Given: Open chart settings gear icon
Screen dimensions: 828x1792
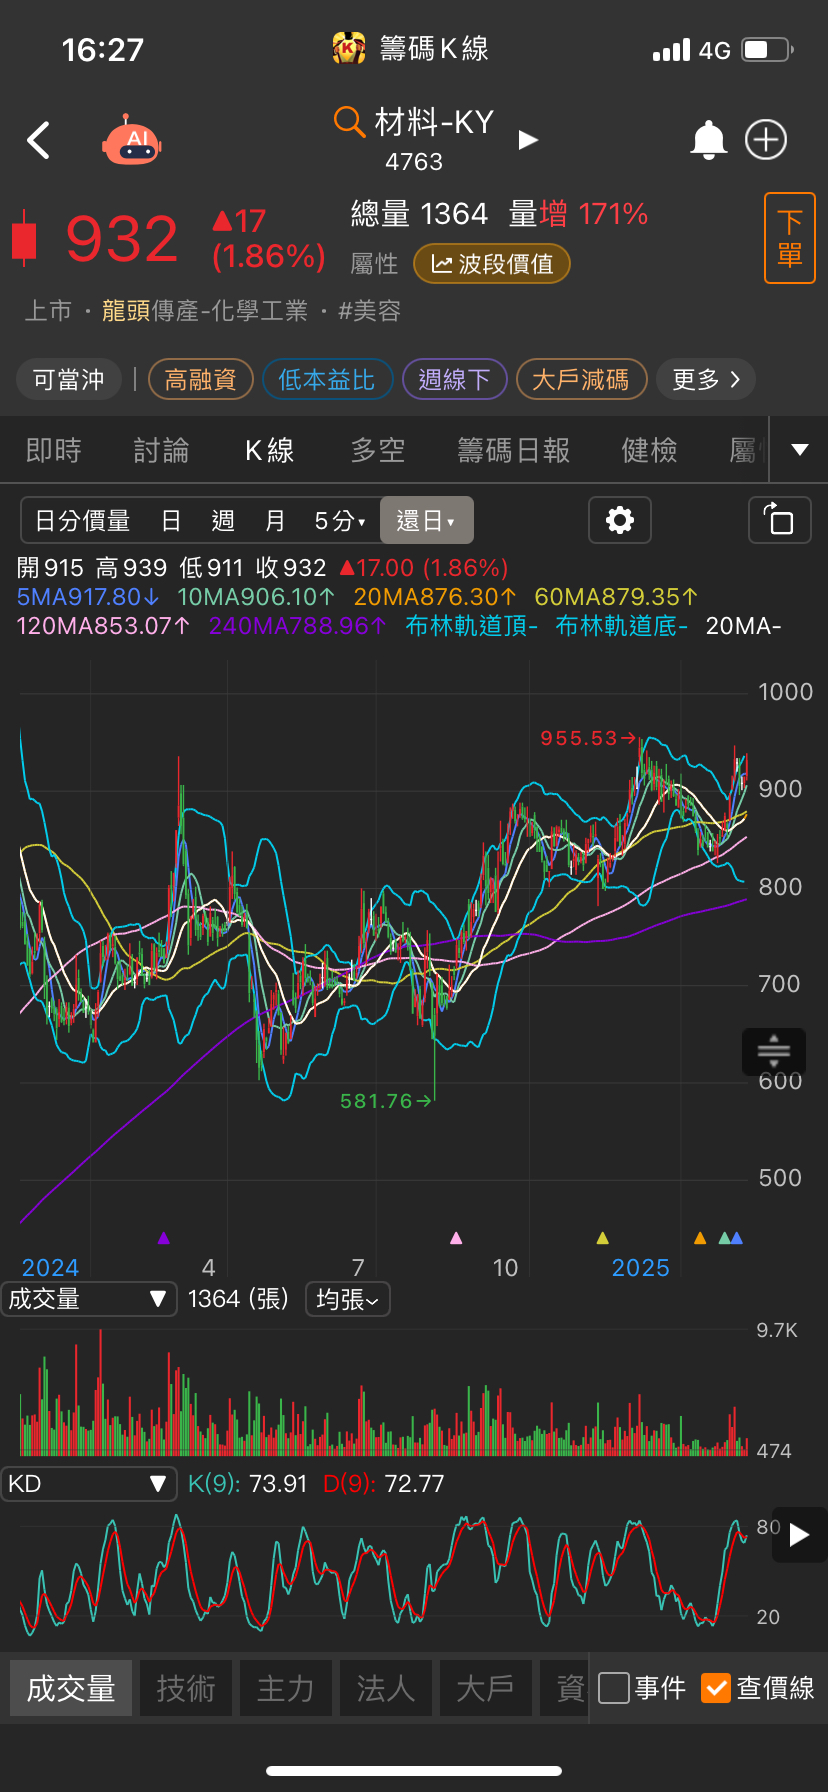Looking at the screenshot, I should (x=620, y=520).
